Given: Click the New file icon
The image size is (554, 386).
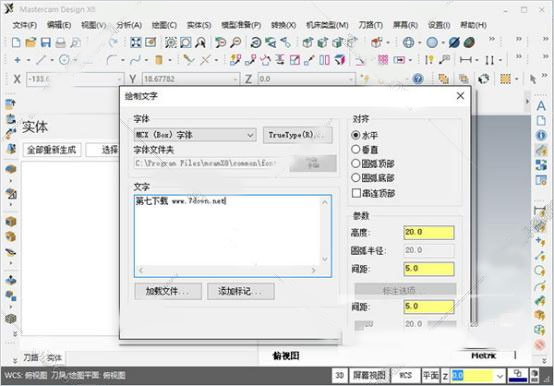Looking at the screenshot, I should [16, 42].
